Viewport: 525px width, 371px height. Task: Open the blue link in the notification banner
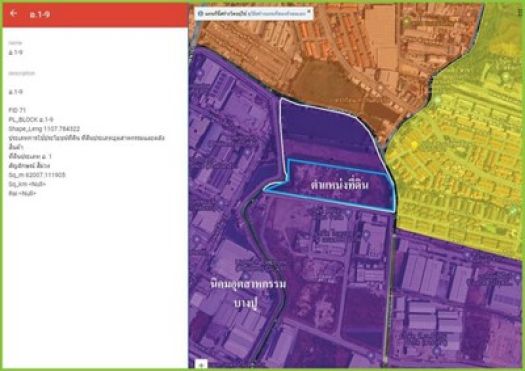pos(279,14)
